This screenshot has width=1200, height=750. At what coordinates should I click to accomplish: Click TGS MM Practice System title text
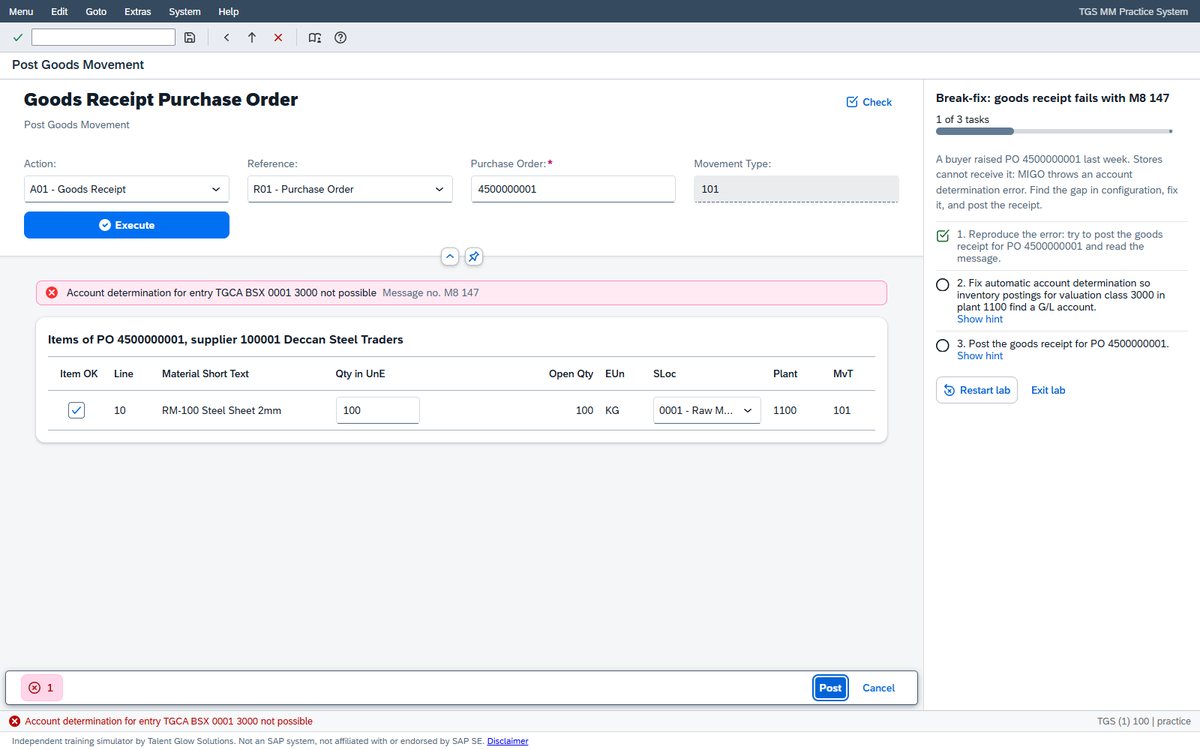click(1133, 11)
